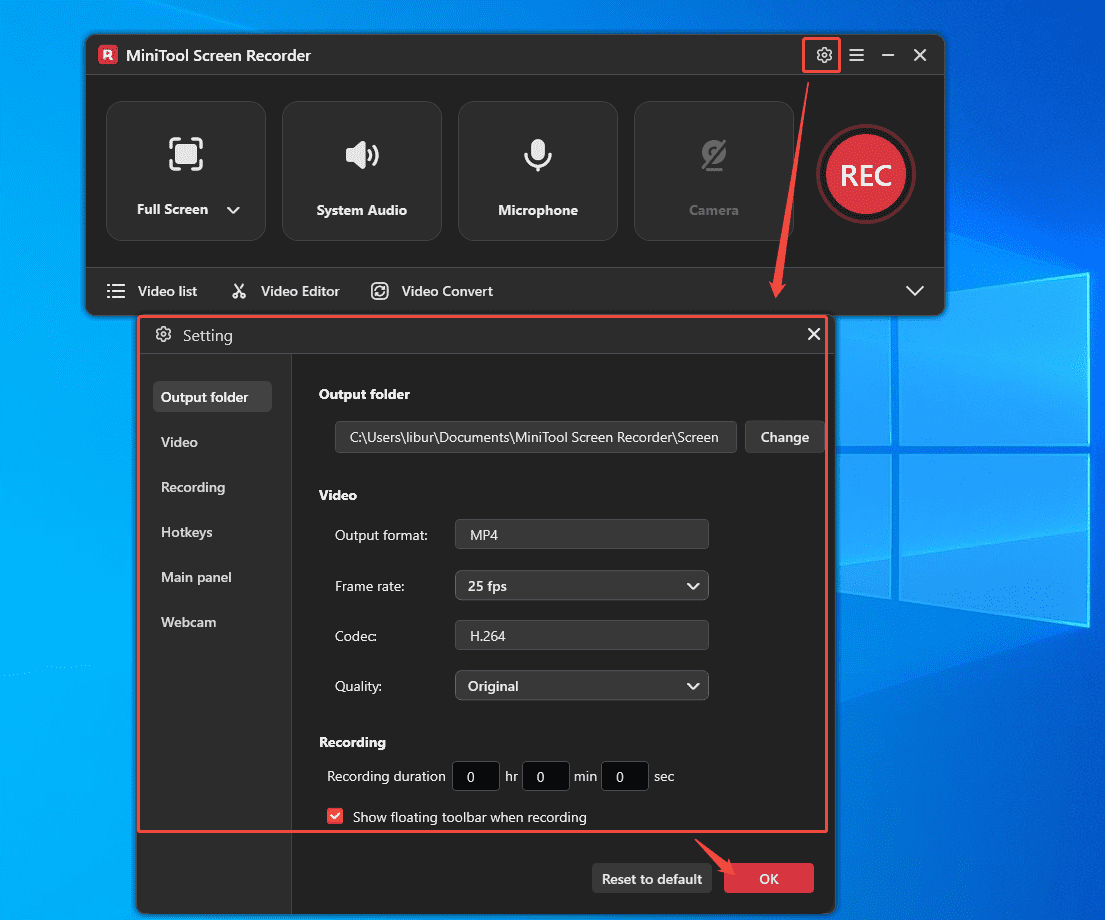Click the recording duration hours field

pos(475,776)
